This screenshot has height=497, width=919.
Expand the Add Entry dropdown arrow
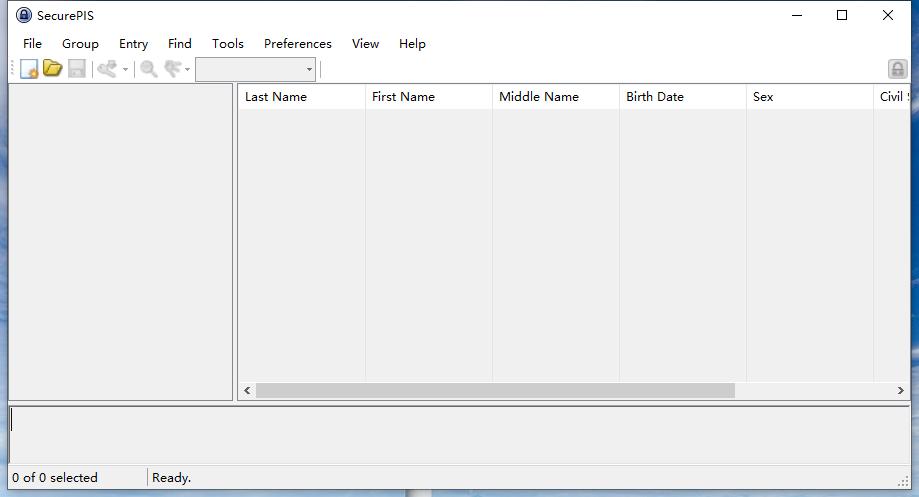pos(125,70)
